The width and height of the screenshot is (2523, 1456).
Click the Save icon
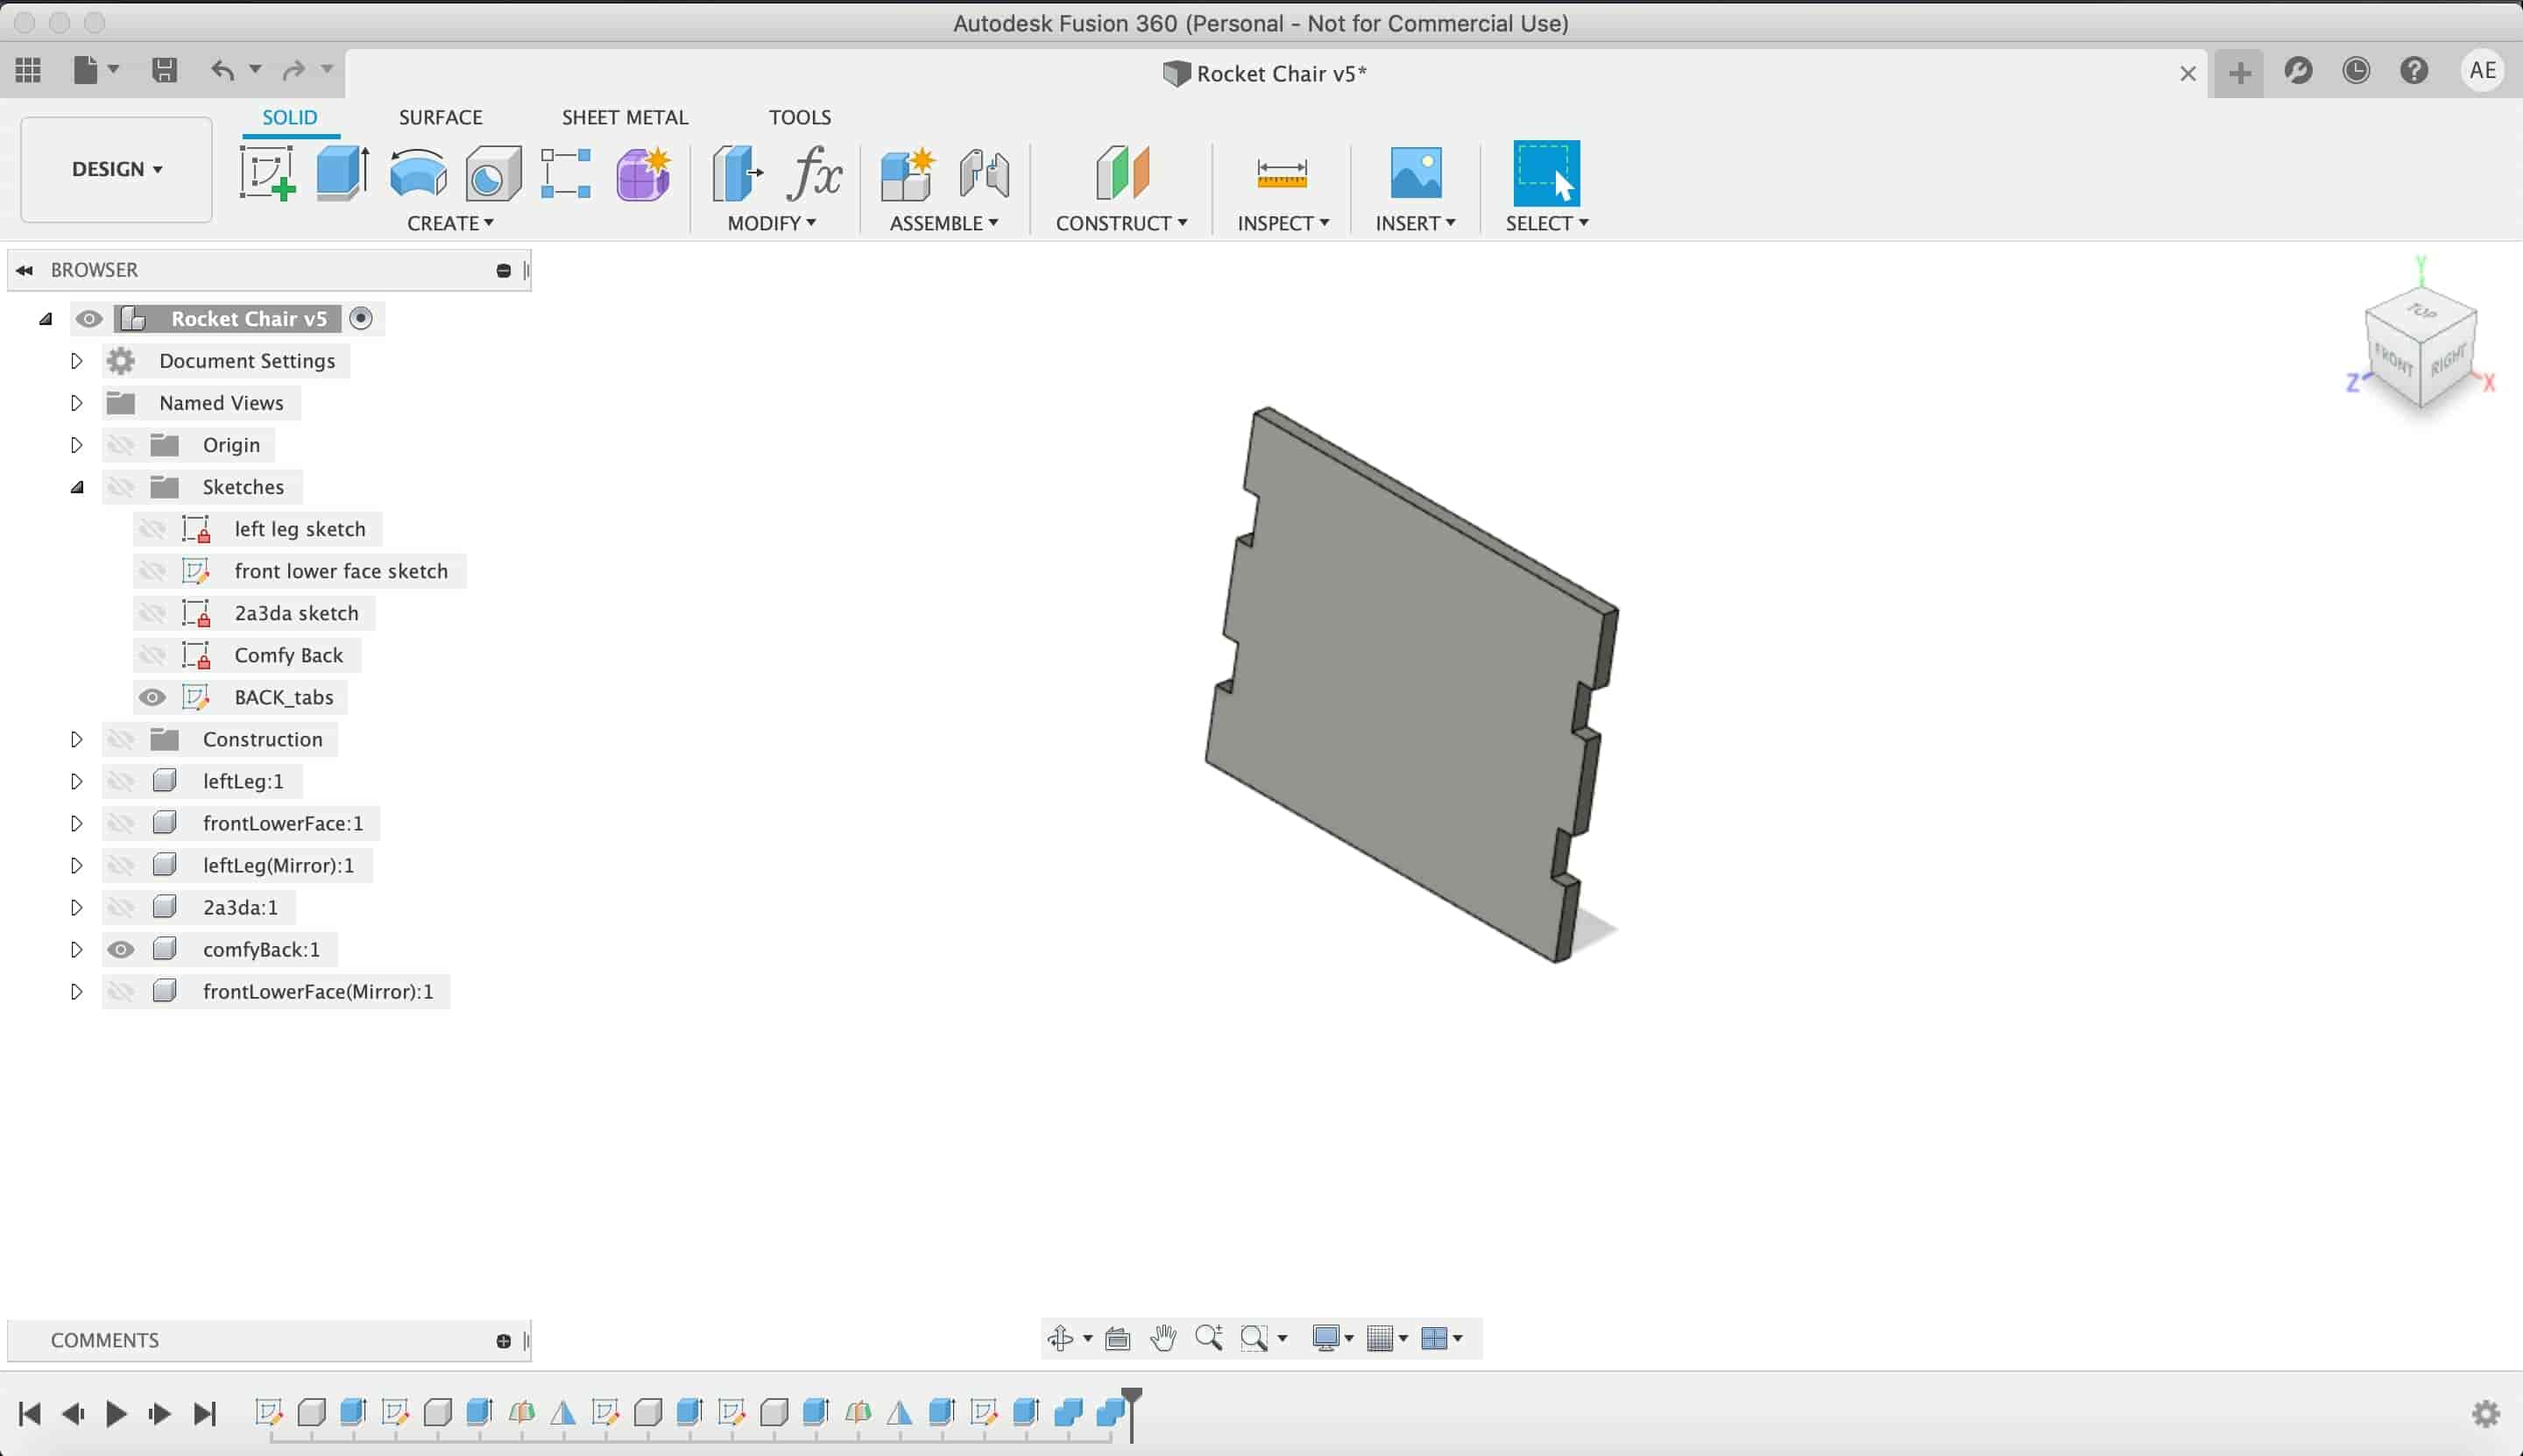[x=164, y=70]
